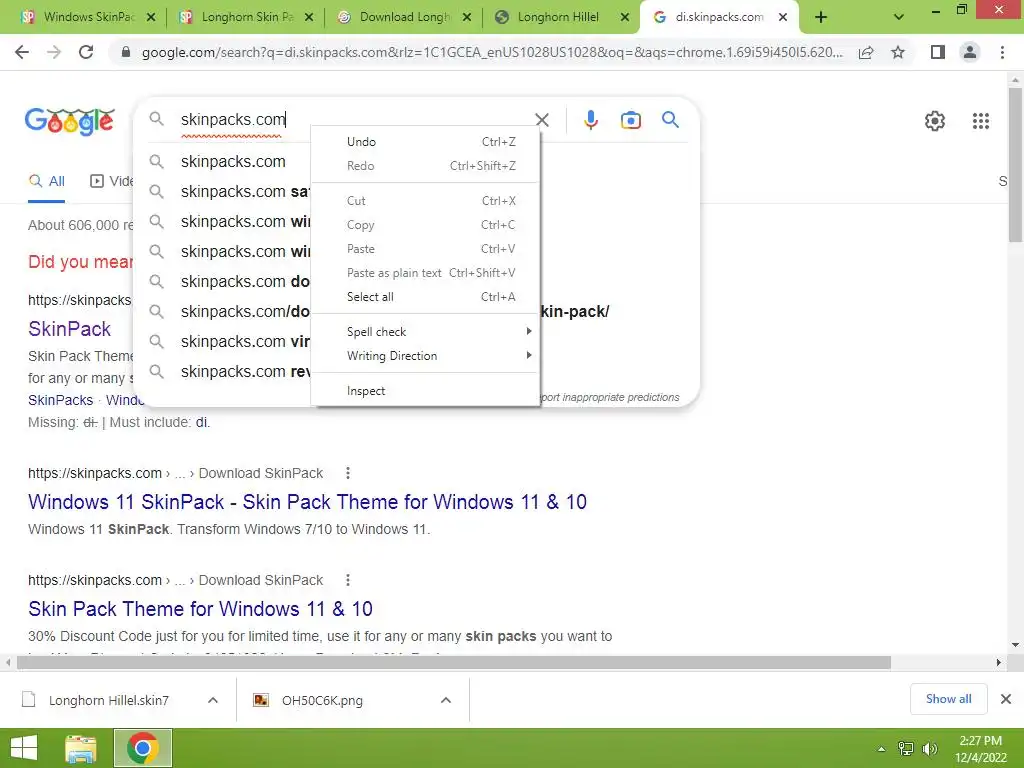This screenshot has width=1024, height=768.
Task: Close the Longhorn Hillel tab
Action: 625,18
